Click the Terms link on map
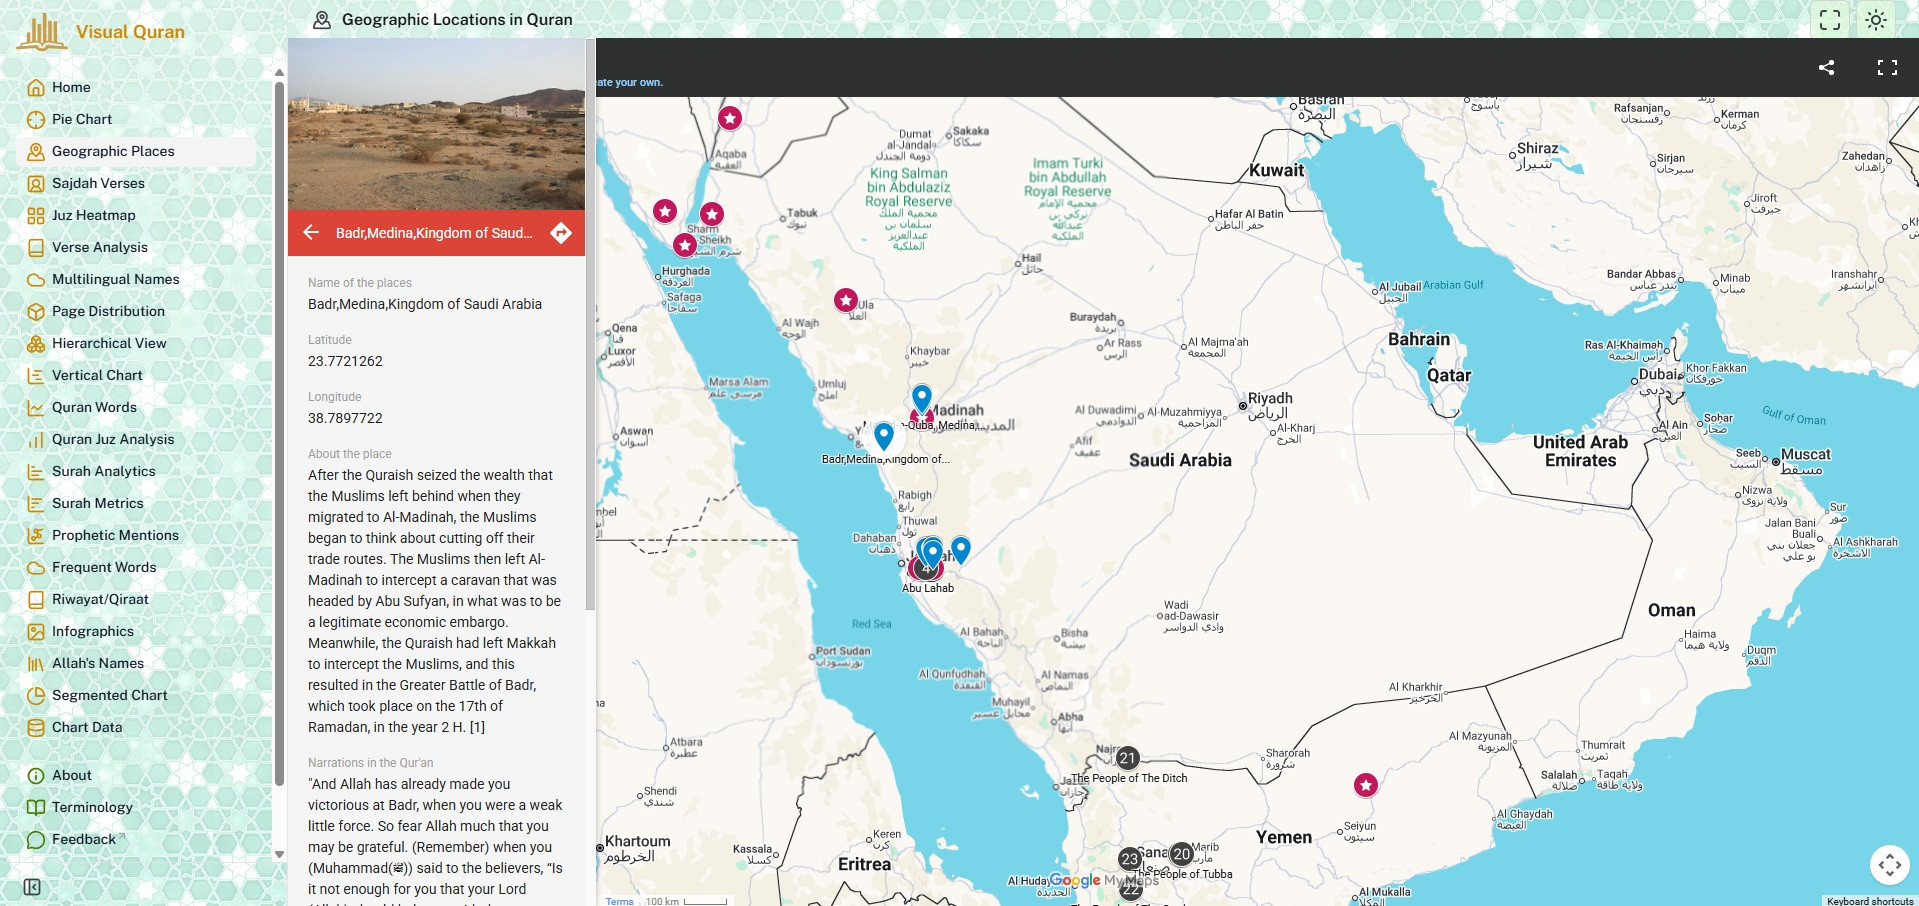The image size is (1919, 906). tap(619, 901)
